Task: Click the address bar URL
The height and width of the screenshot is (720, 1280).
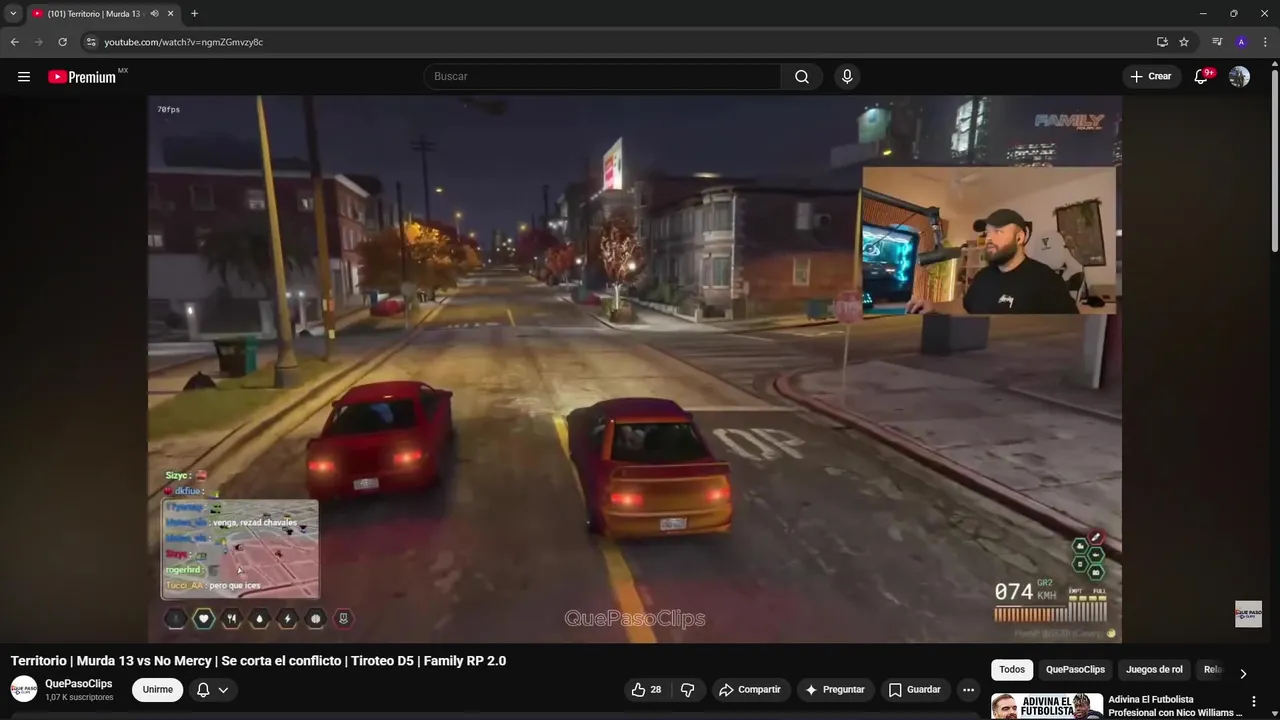Action: (x=184, y=42)
